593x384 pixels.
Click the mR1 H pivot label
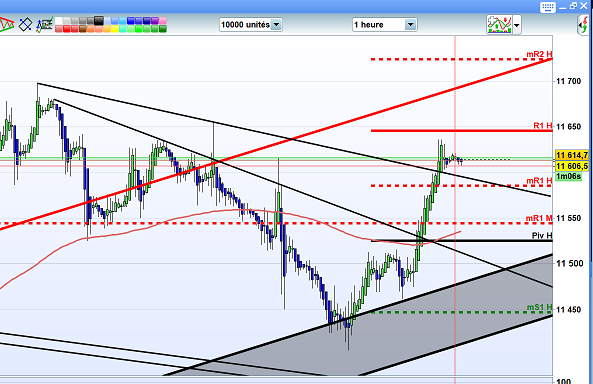tap(539, 181)
